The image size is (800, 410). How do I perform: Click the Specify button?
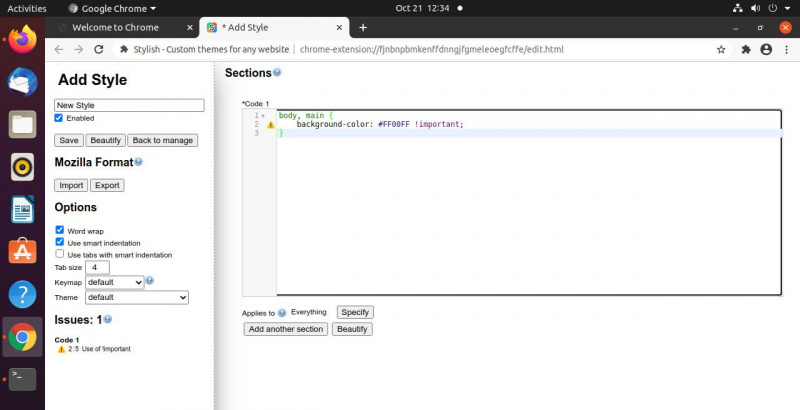(x=355, y=312)
